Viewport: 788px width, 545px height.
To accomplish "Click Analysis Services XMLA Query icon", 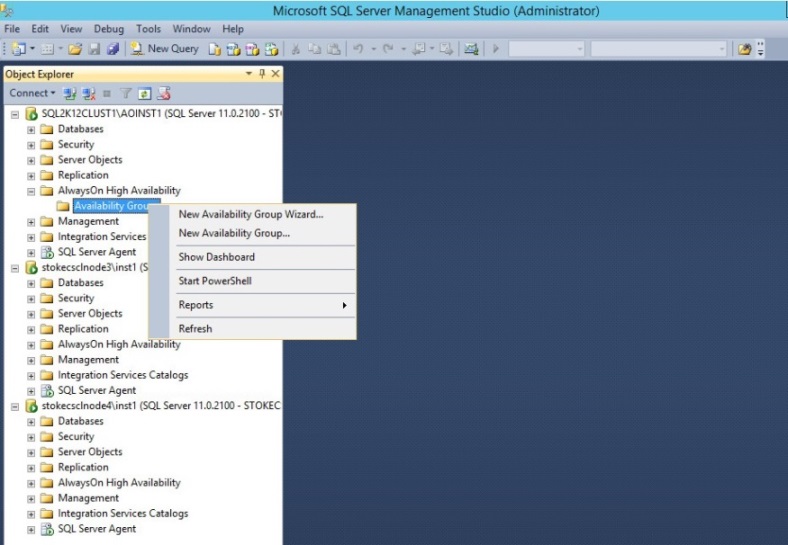I will 271,49.
